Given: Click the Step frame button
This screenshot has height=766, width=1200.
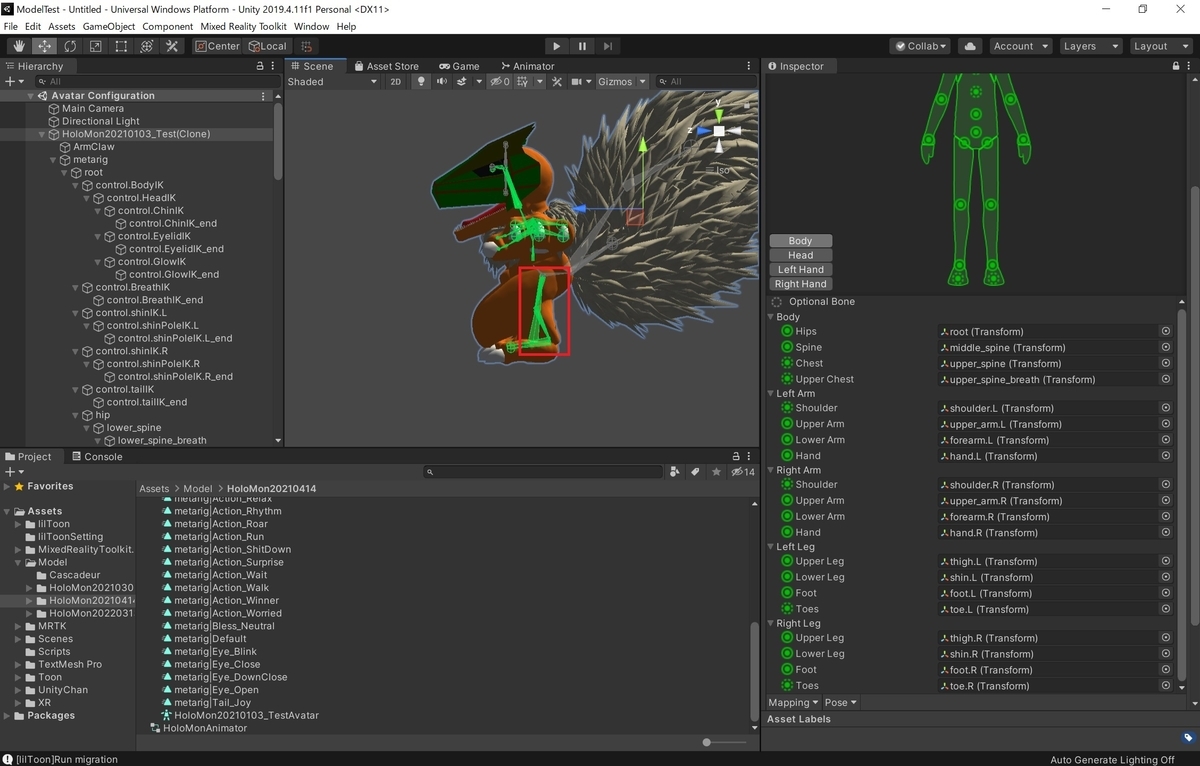Looking at the screenshot, I should click(608, 46).
